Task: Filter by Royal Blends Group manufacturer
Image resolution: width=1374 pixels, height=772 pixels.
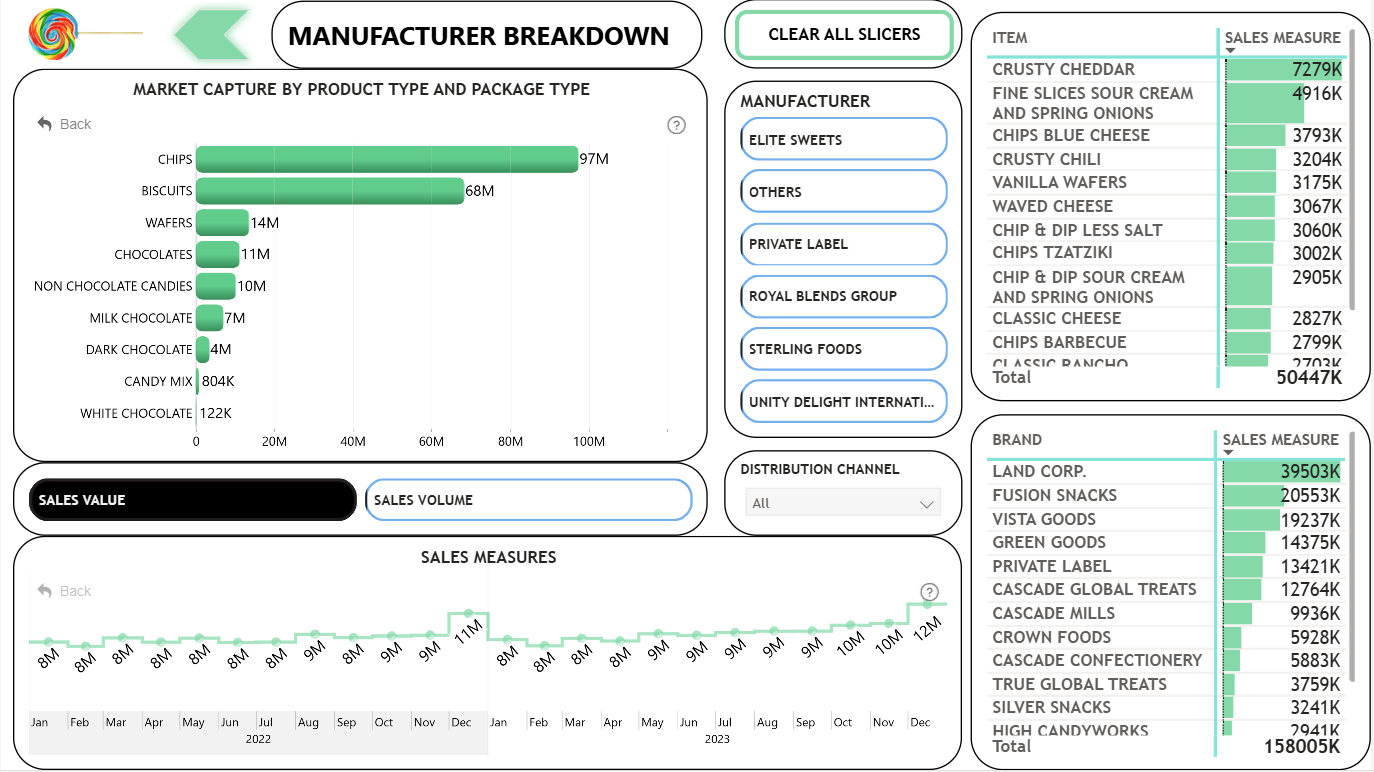Action: pyautogui.click(x=844, y=296)
